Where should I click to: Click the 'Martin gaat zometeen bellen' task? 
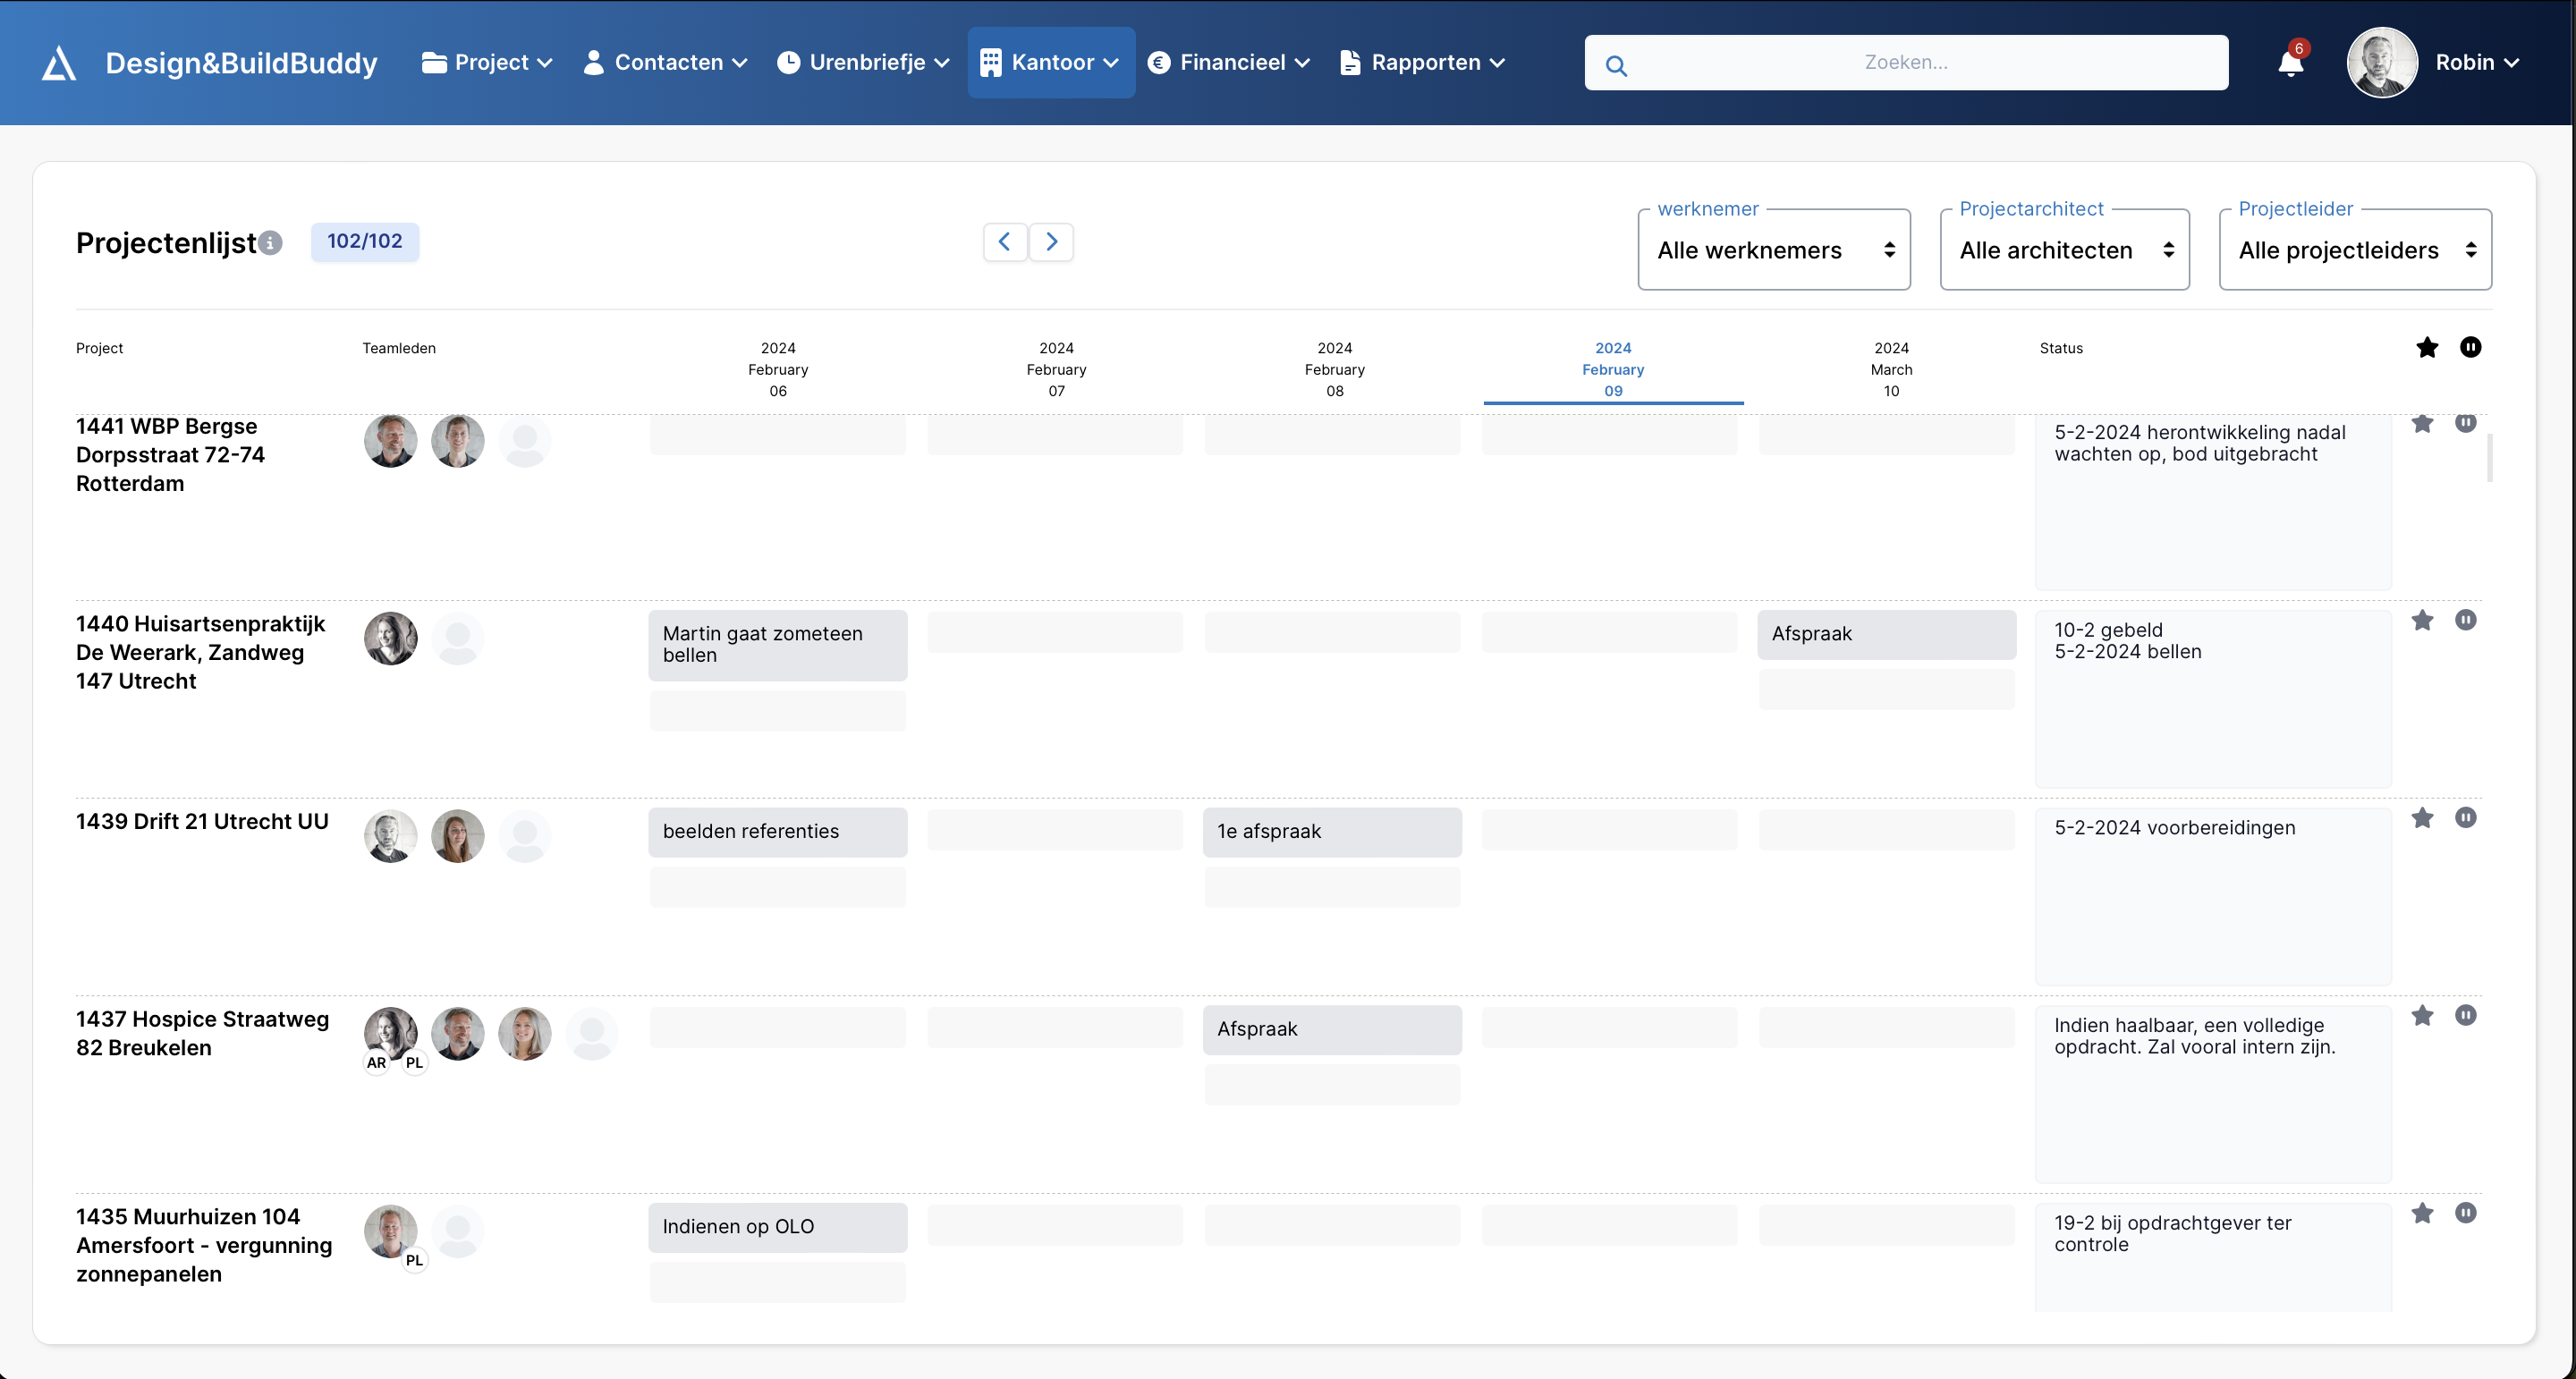point(778,645)
